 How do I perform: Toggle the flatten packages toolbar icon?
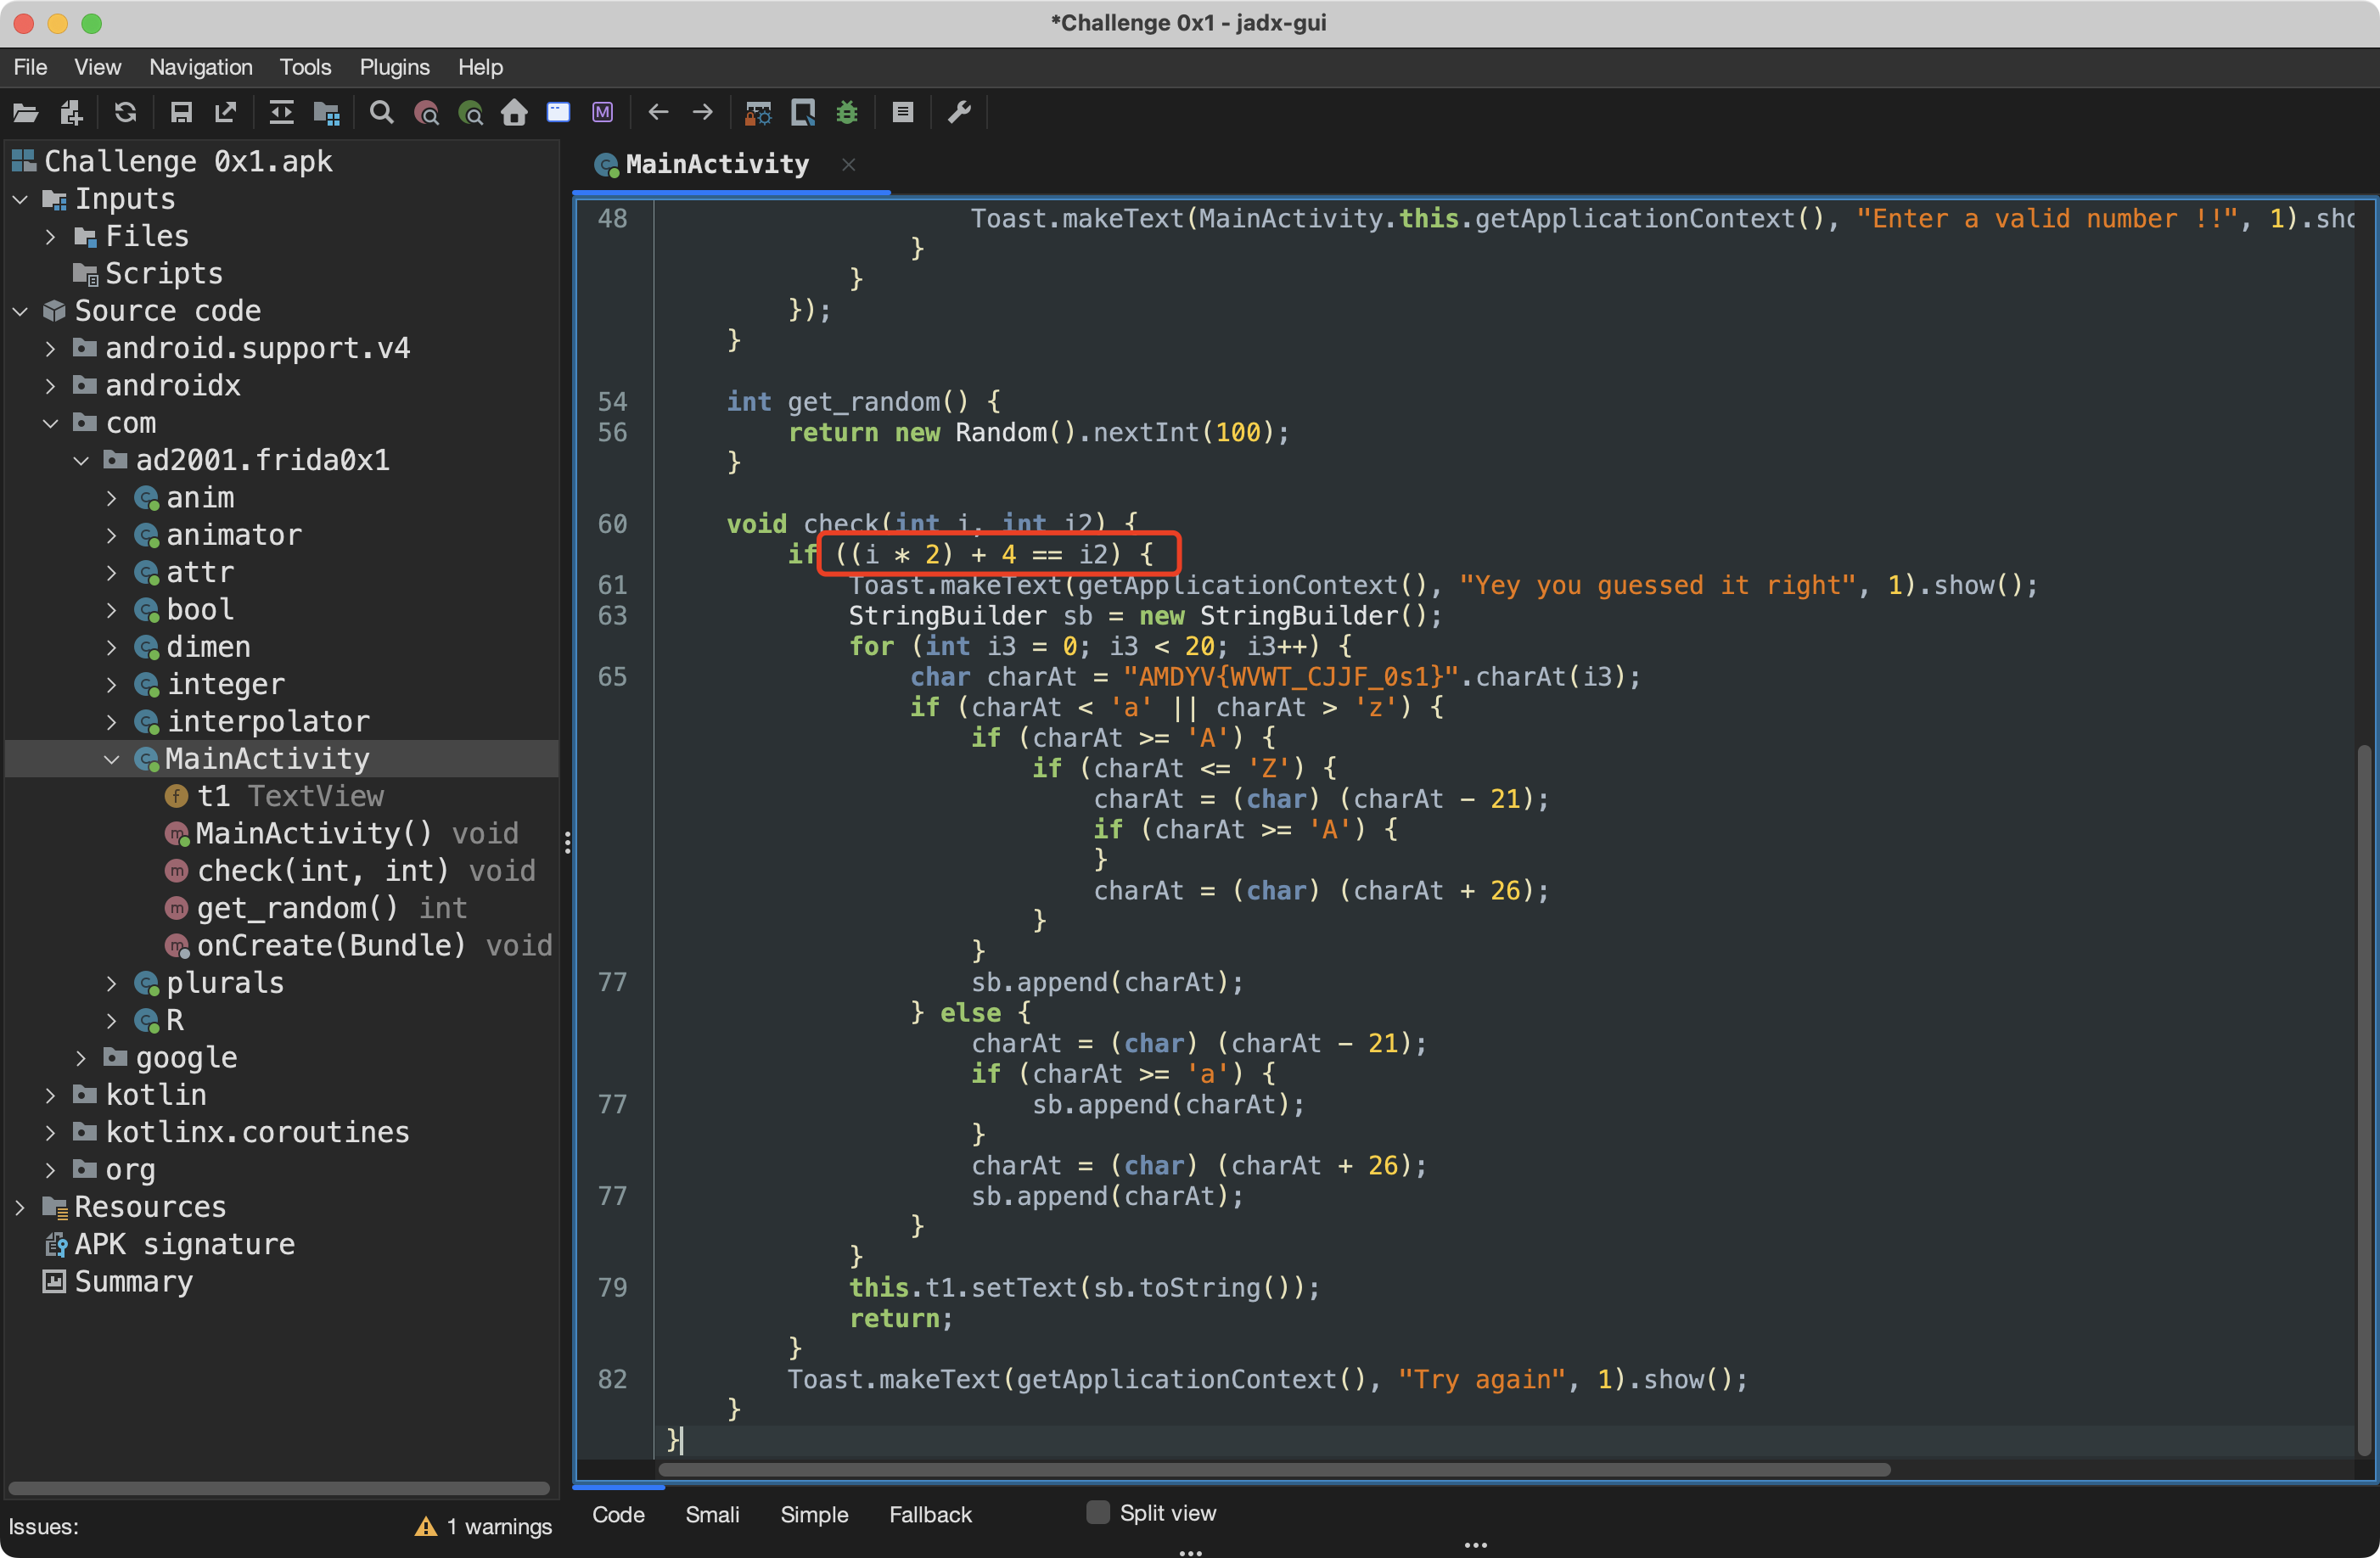(327, 112)
